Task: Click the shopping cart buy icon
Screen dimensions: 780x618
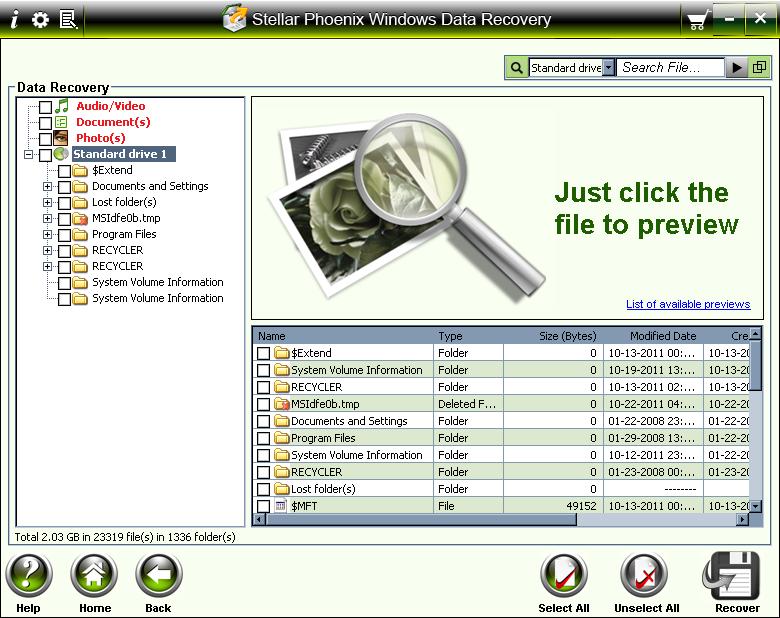Action: [x=697, y=20]
